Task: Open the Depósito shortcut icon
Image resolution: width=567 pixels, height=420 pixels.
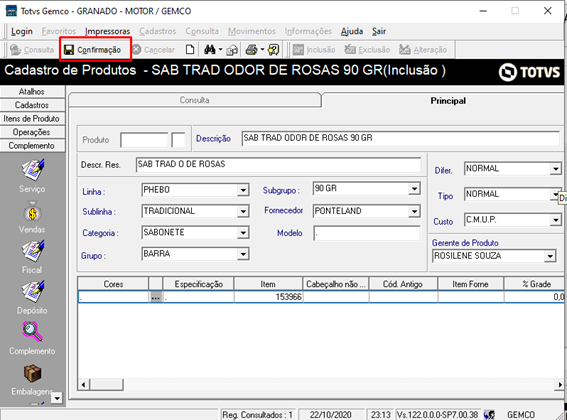Action: 33,292
